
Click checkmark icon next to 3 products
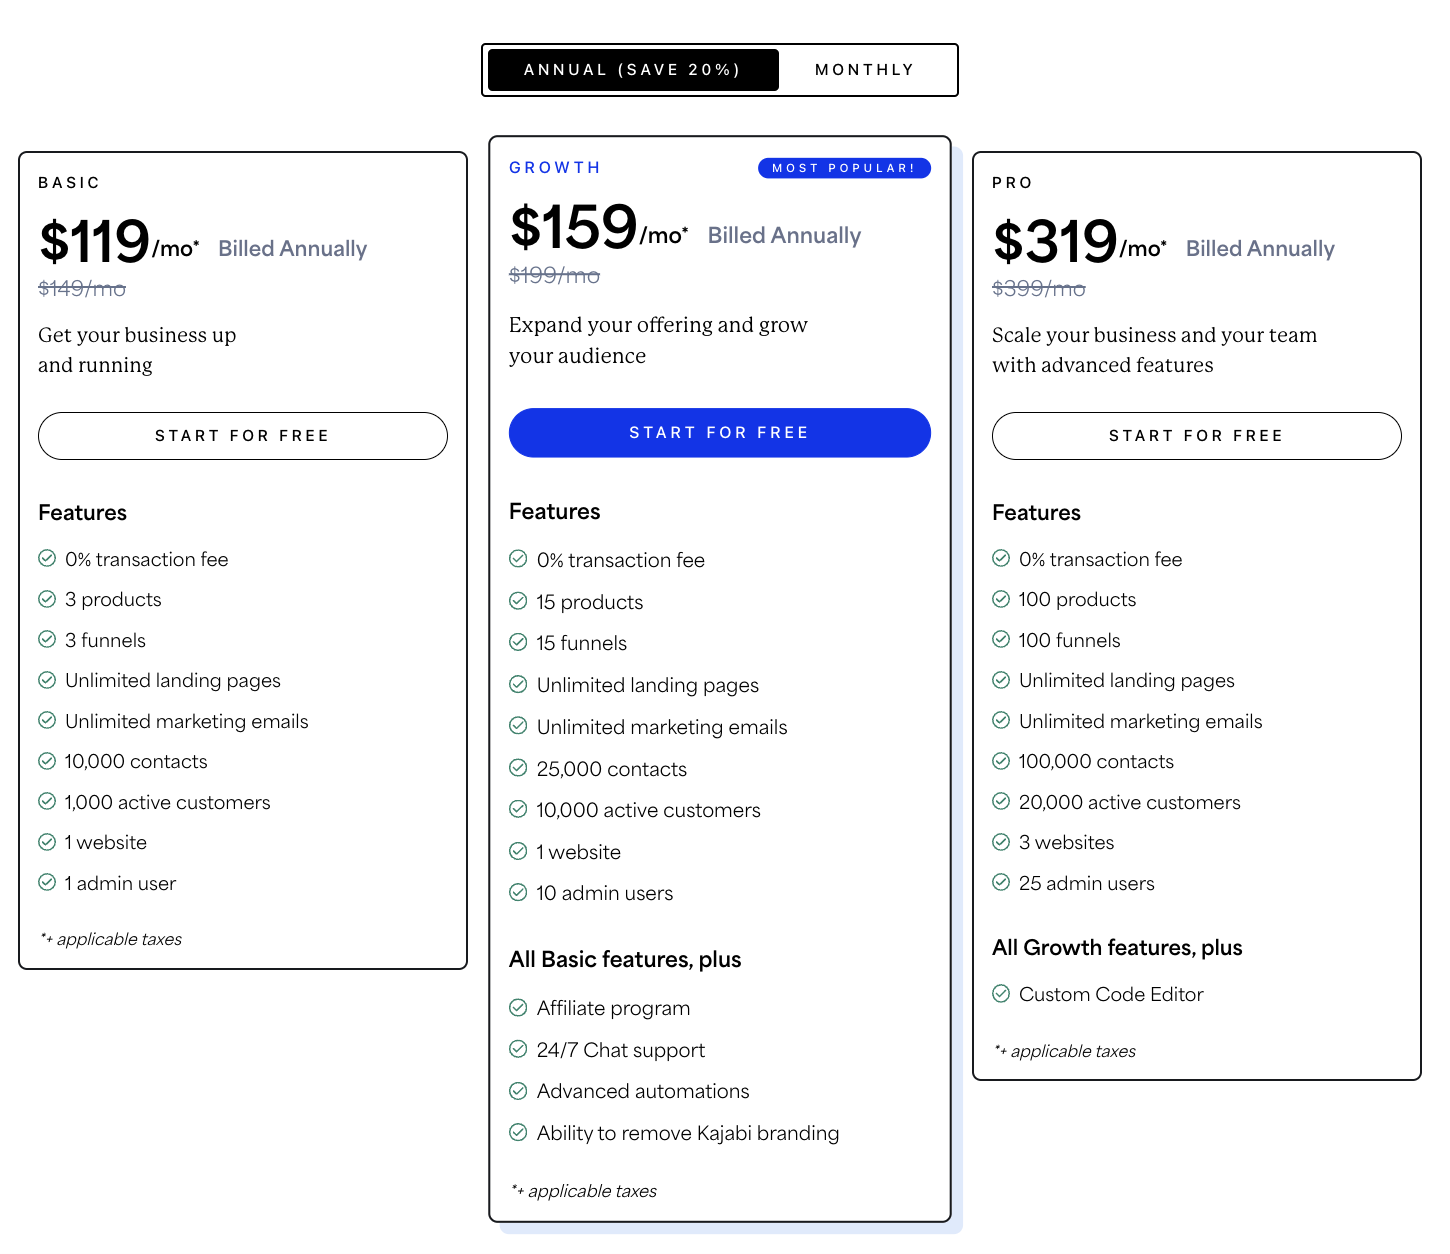click(x=47, y=599)
